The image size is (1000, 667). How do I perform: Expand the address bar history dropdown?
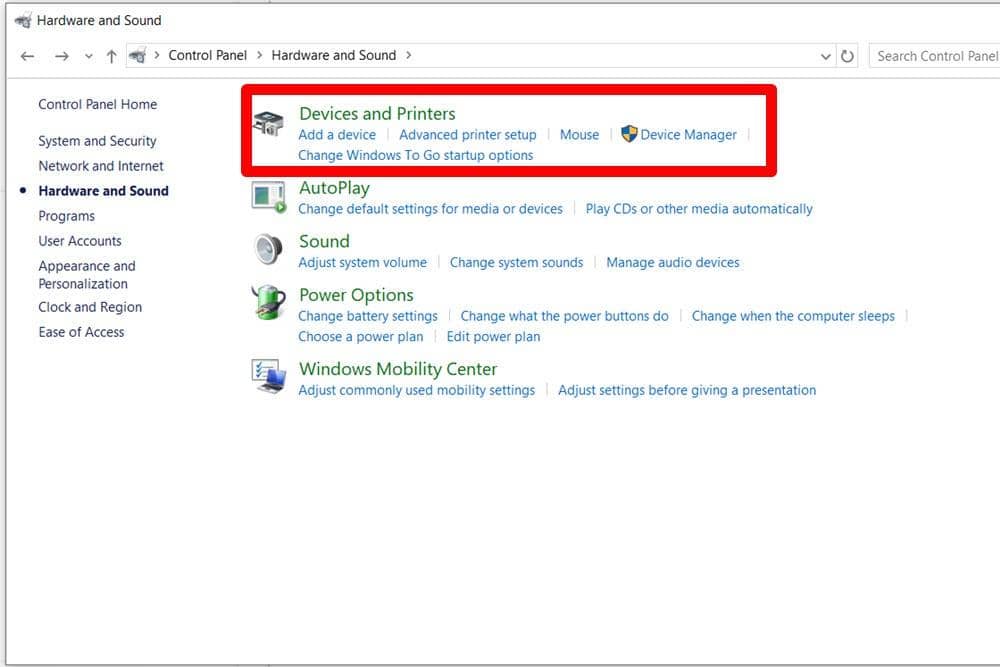[826, 56]
